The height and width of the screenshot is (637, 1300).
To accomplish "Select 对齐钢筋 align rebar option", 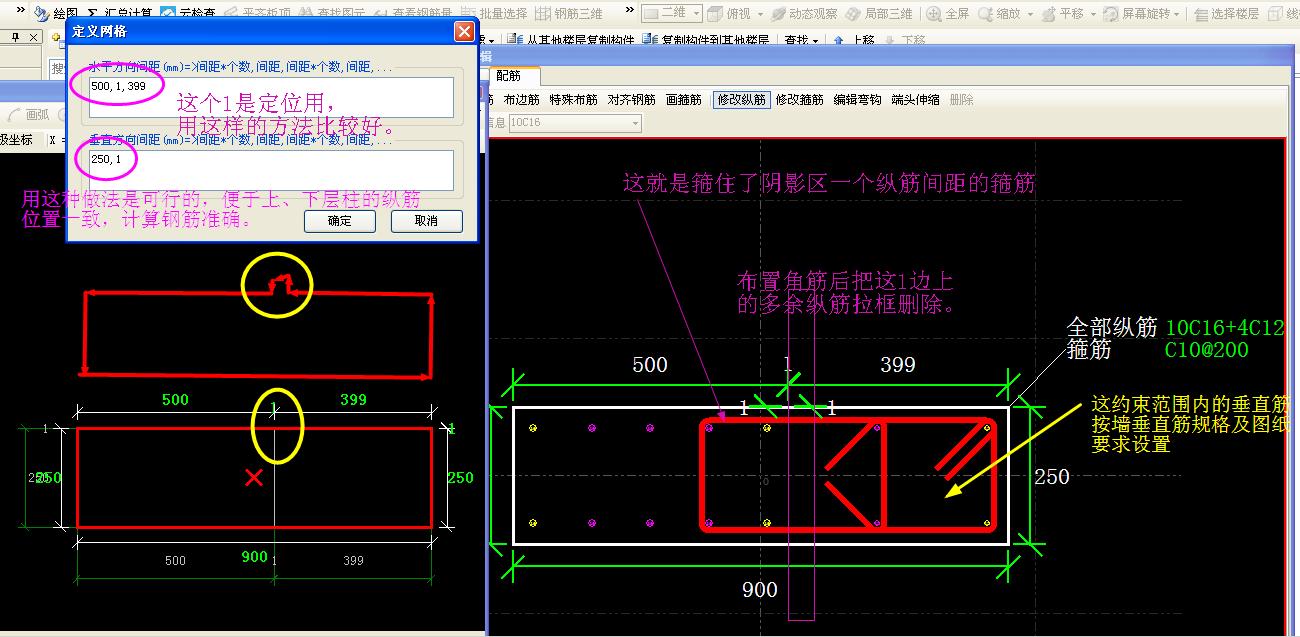I will click(632, 100).
